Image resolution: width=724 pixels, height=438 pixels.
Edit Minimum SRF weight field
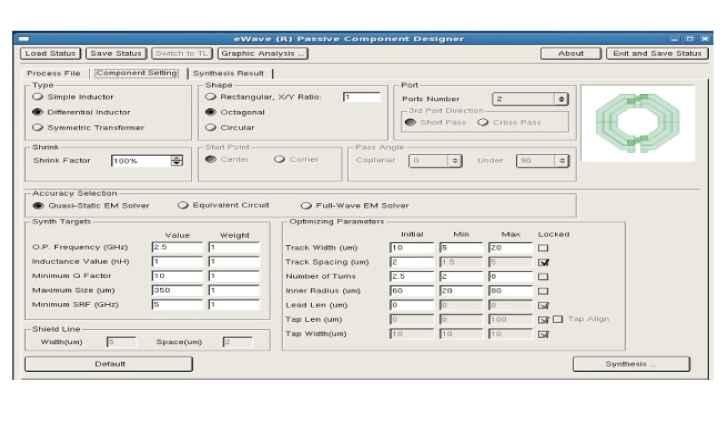click(x=234, y=305)
